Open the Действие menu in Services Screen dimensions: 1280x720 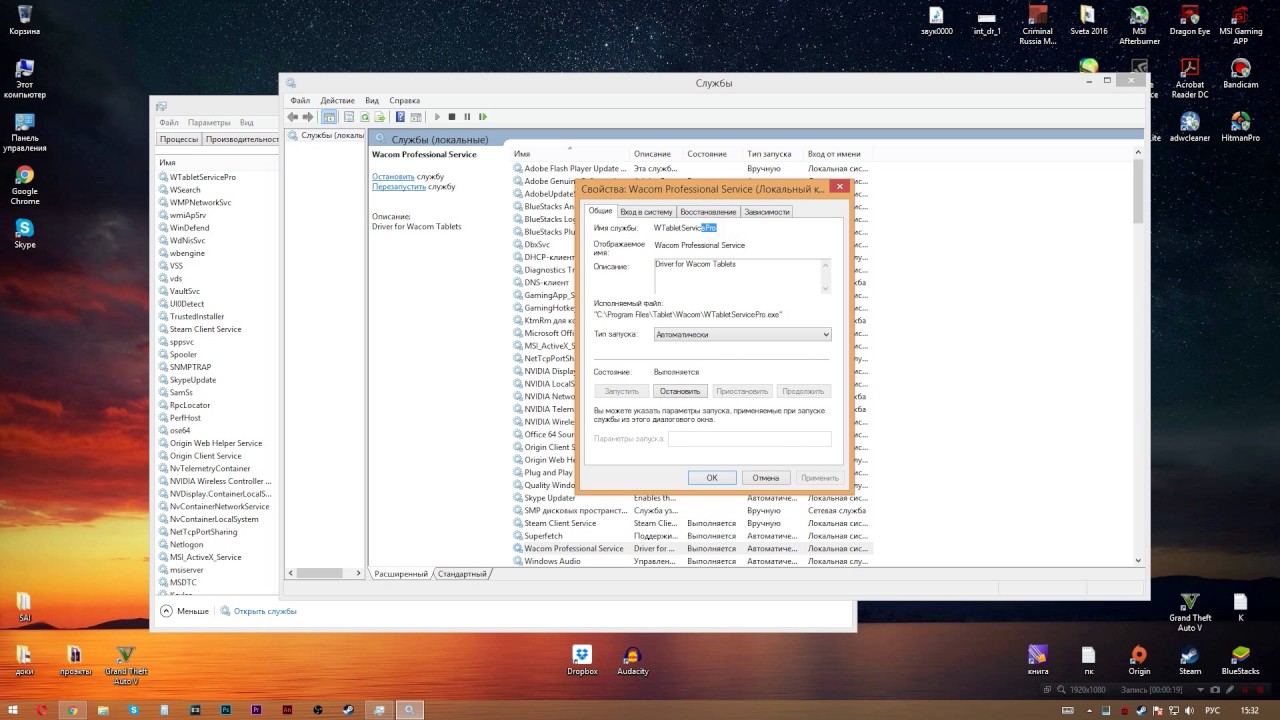[338, 100]
